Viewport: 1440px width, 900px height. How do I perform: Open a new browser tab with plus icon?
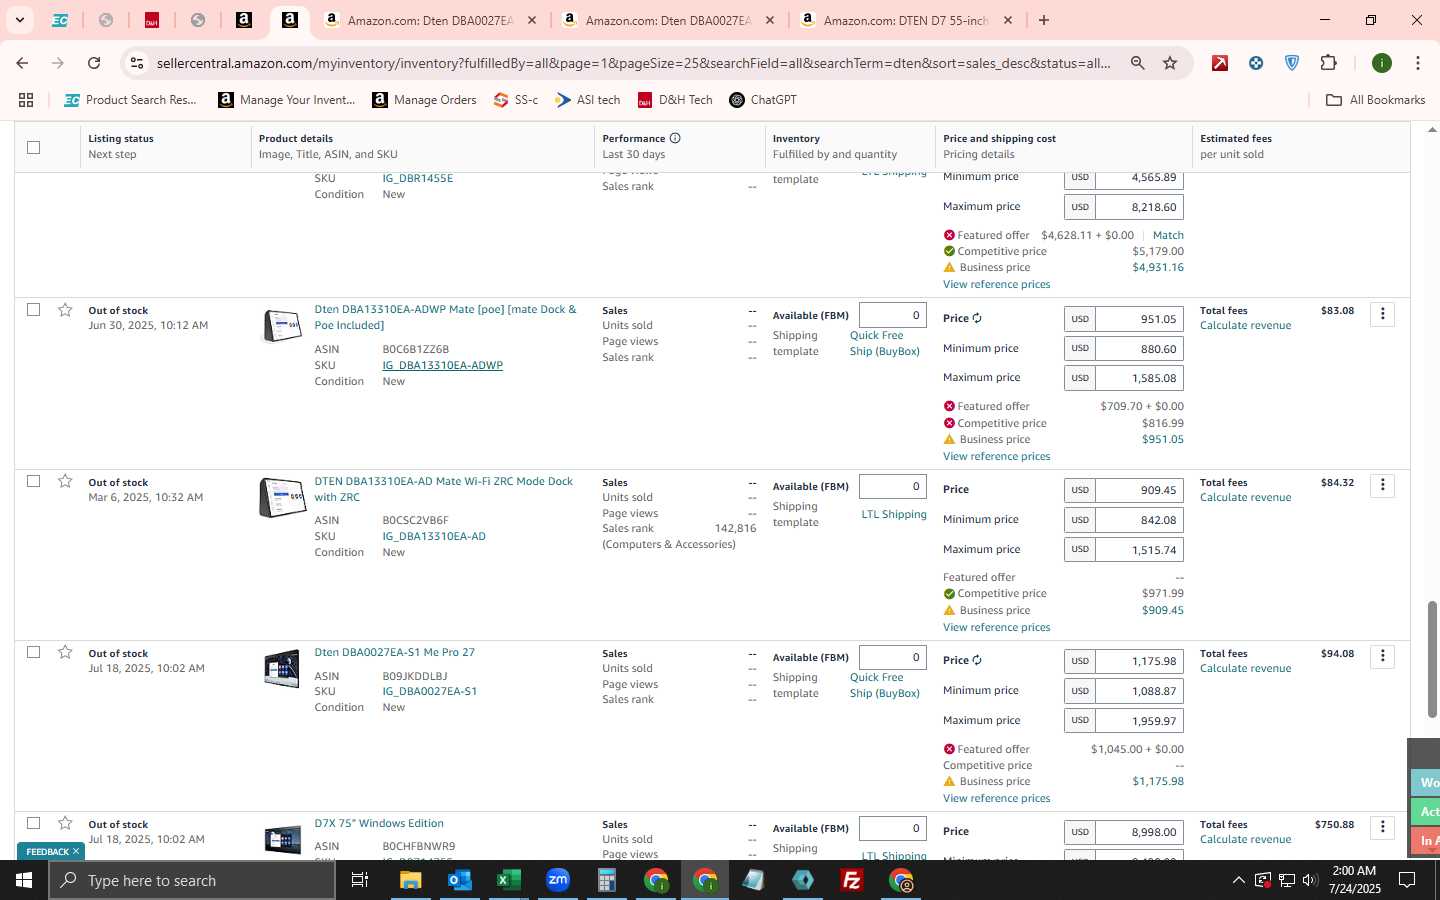[1044, 20]
